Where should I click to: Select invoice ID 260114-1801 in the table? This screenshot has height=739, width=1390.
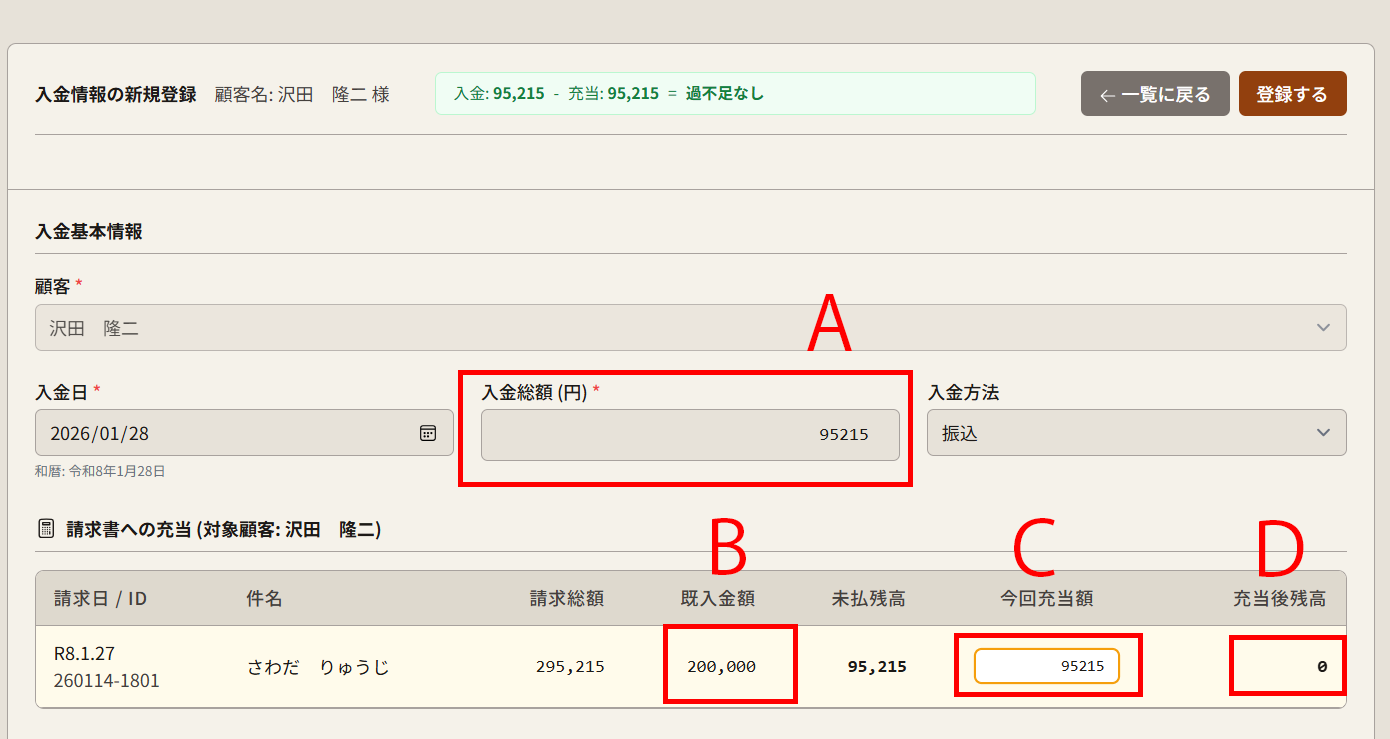coord(106,681)
